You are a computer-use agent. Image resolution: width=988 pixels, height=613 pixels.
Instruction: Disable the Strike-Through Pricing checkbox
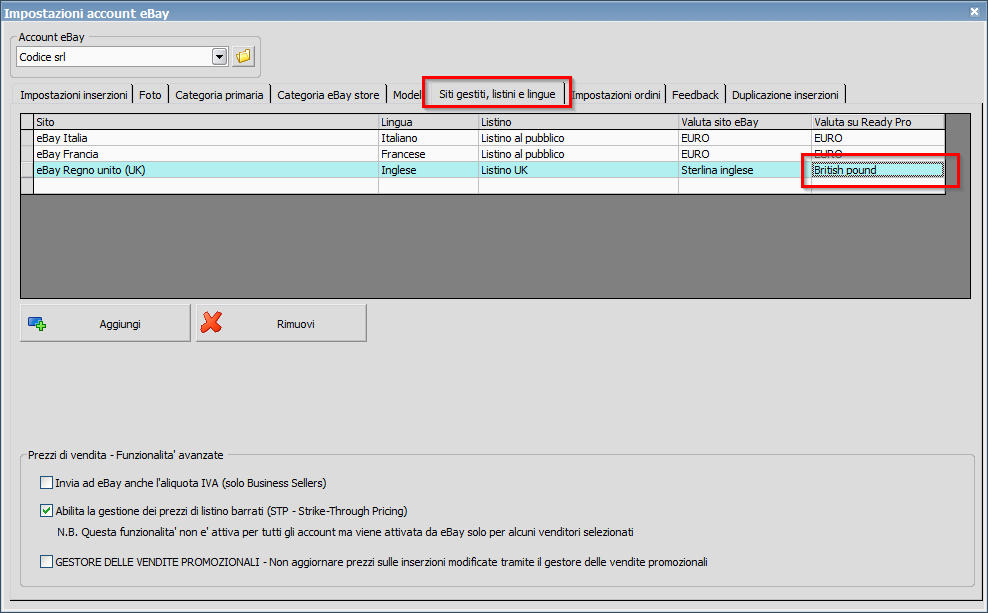[46, 511]
